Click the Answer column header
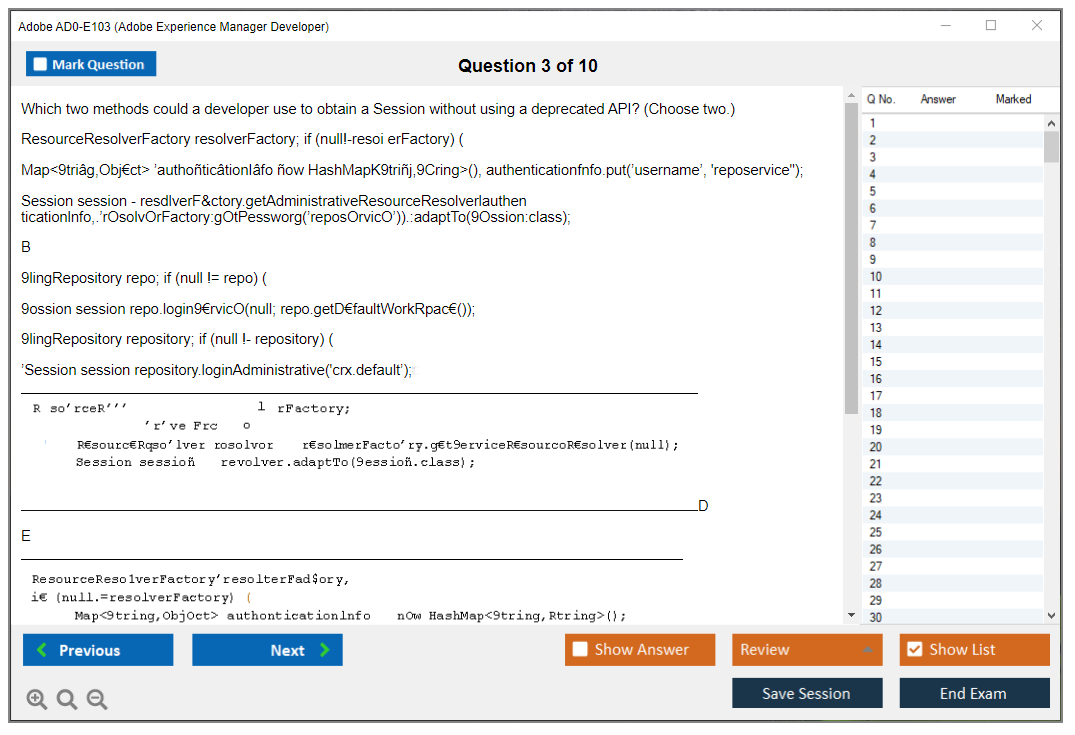1075x735 pixels. (x=938, y=99)
